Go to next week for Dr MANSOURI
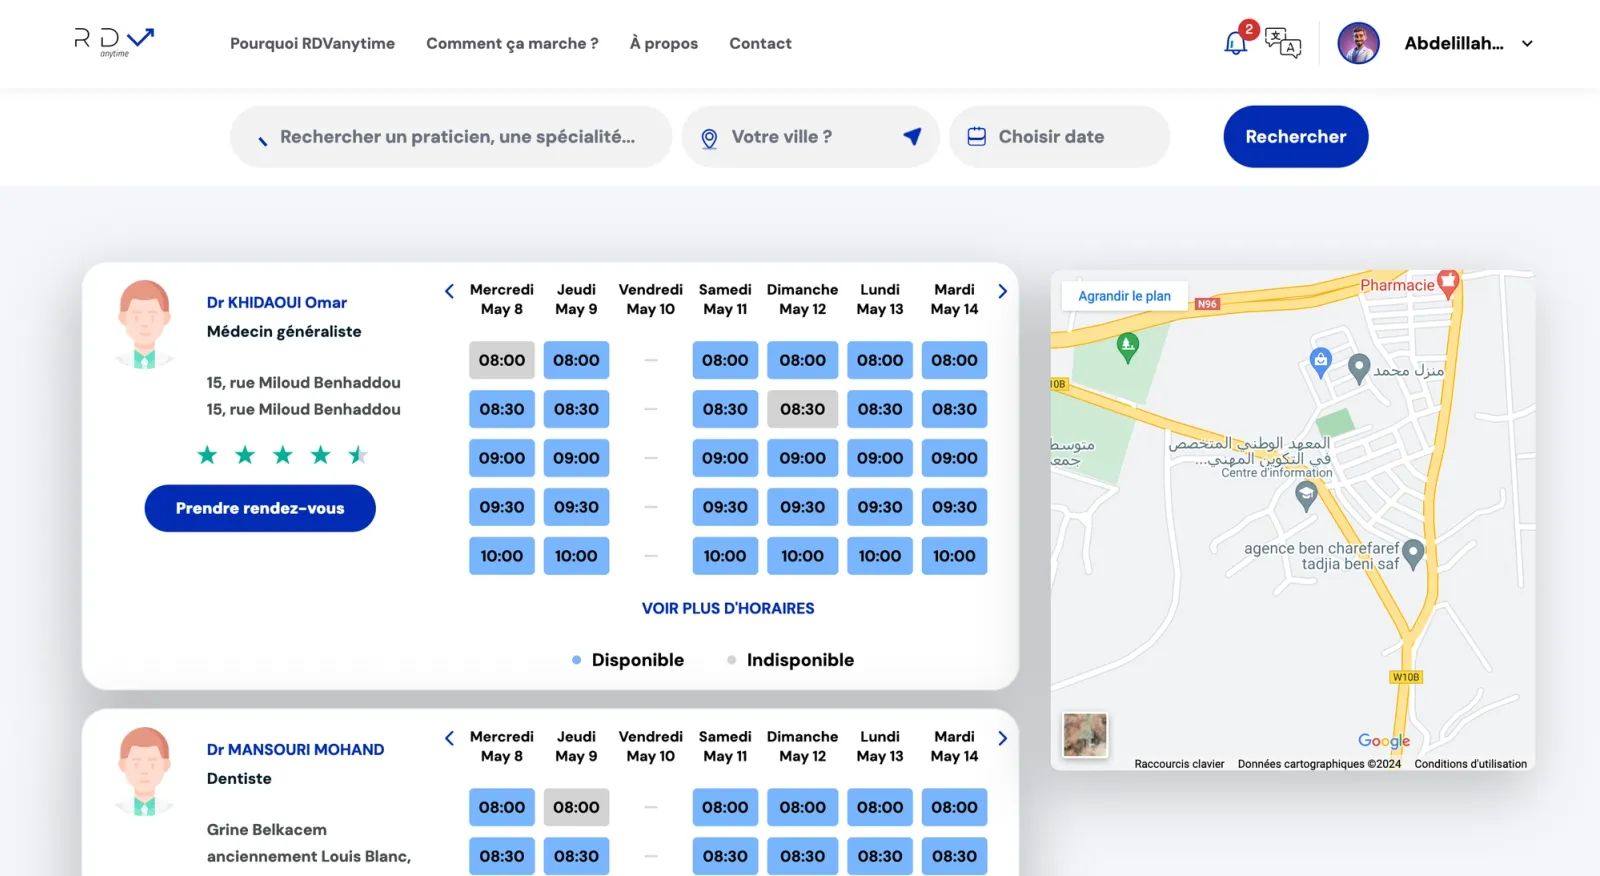This screenshot has height=876, width=1600. 1002,738
